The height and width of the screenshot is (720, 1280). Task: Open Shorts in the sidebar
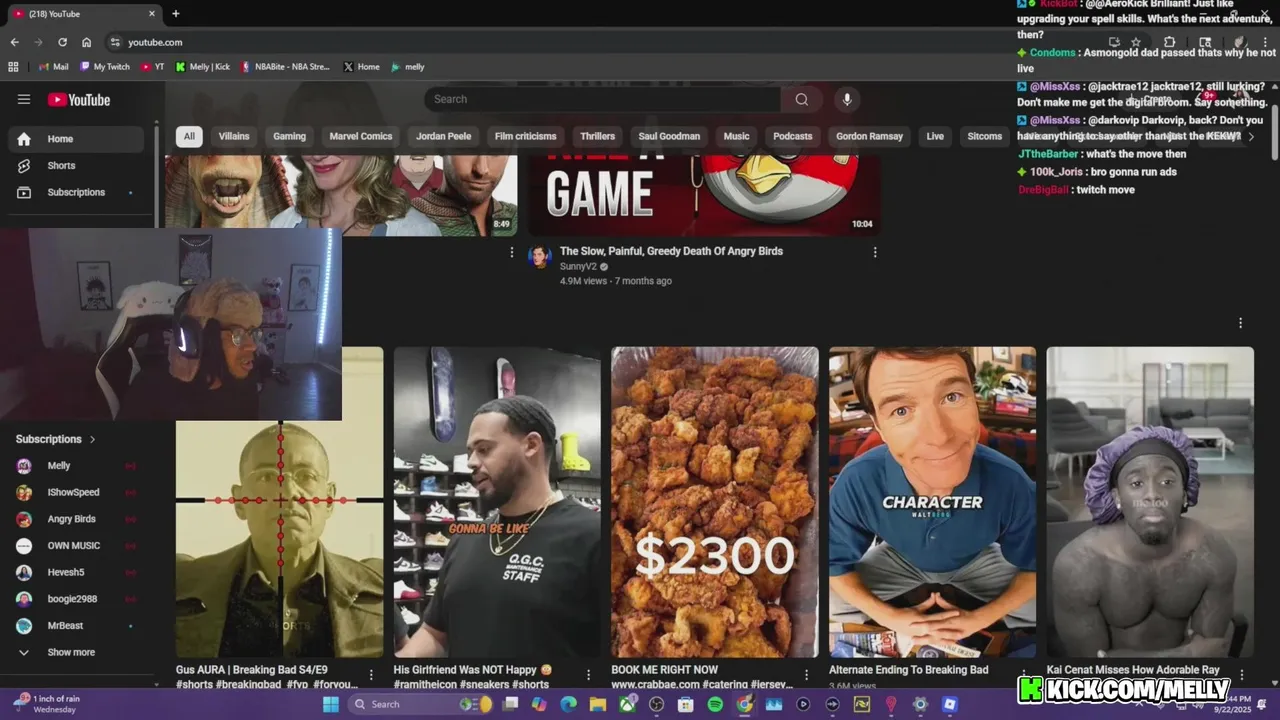76,165
